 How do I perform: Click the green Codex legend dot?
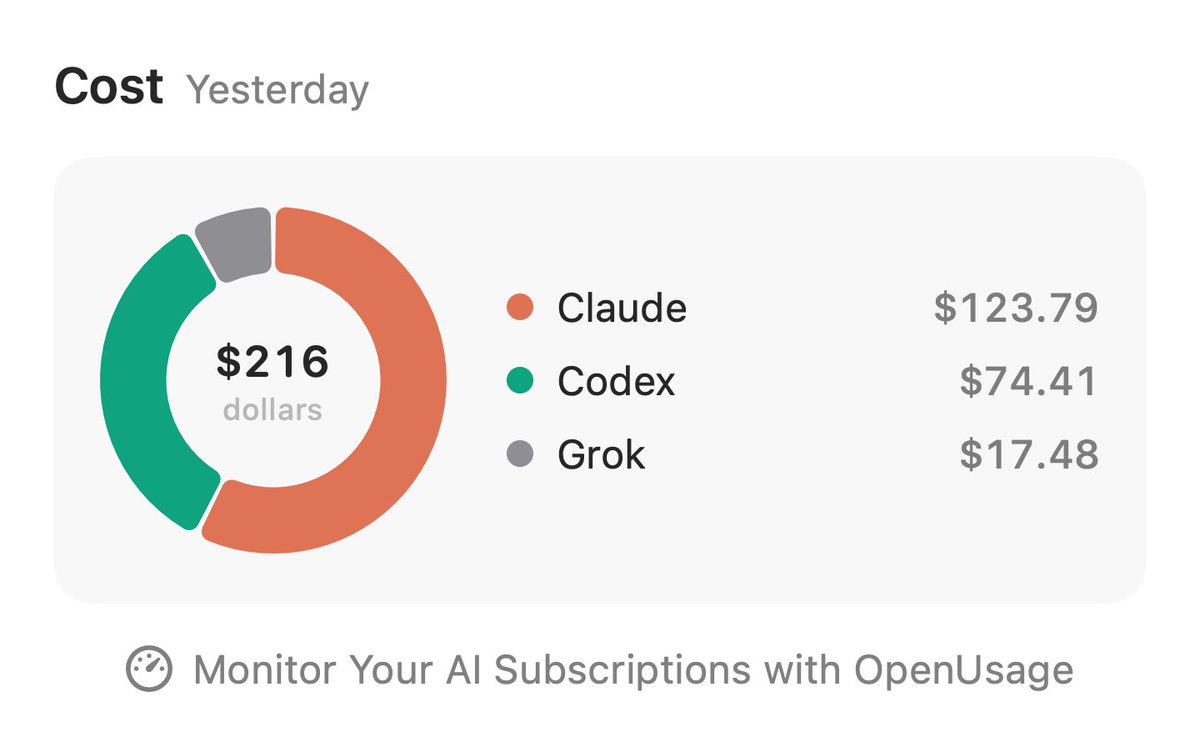coord(520,381)
